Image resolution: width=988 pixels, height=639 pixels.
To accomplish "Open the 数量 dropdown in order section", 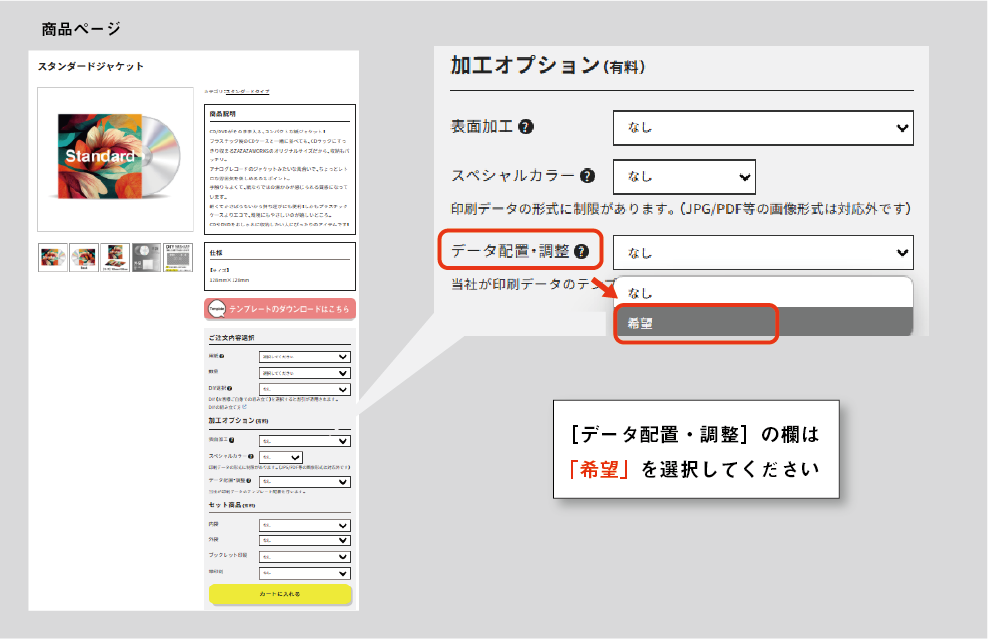I will click(304, 372).
